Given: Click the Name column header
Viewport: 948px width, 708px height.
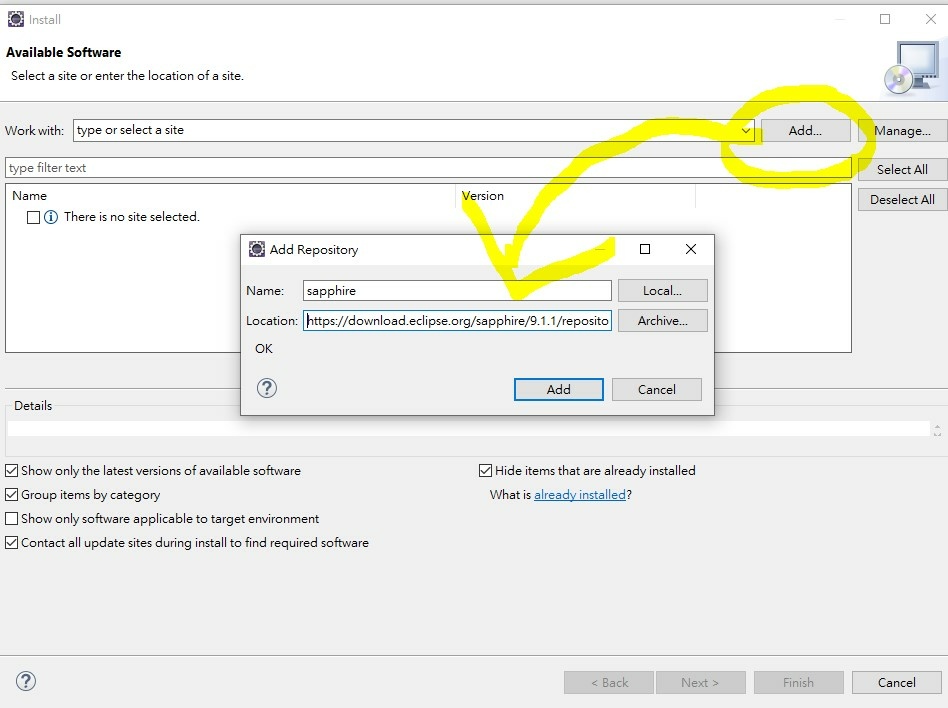Looking at the screenshot, I should click(x=230, y=196).
